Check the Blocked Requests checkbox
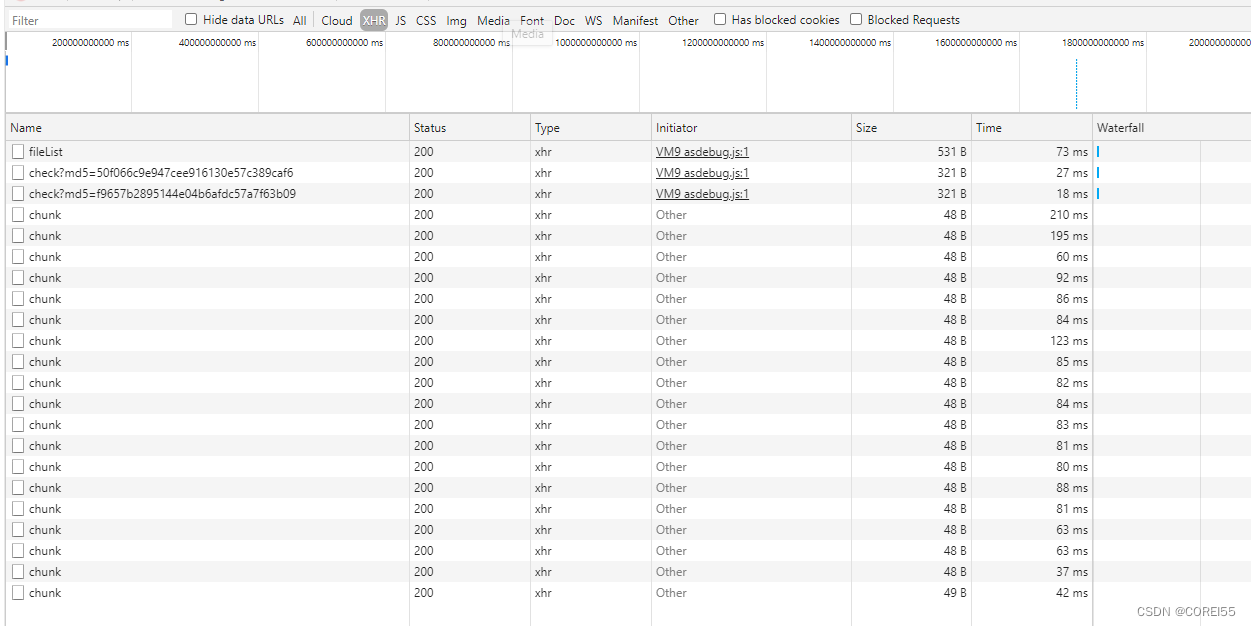 [856, 19]
